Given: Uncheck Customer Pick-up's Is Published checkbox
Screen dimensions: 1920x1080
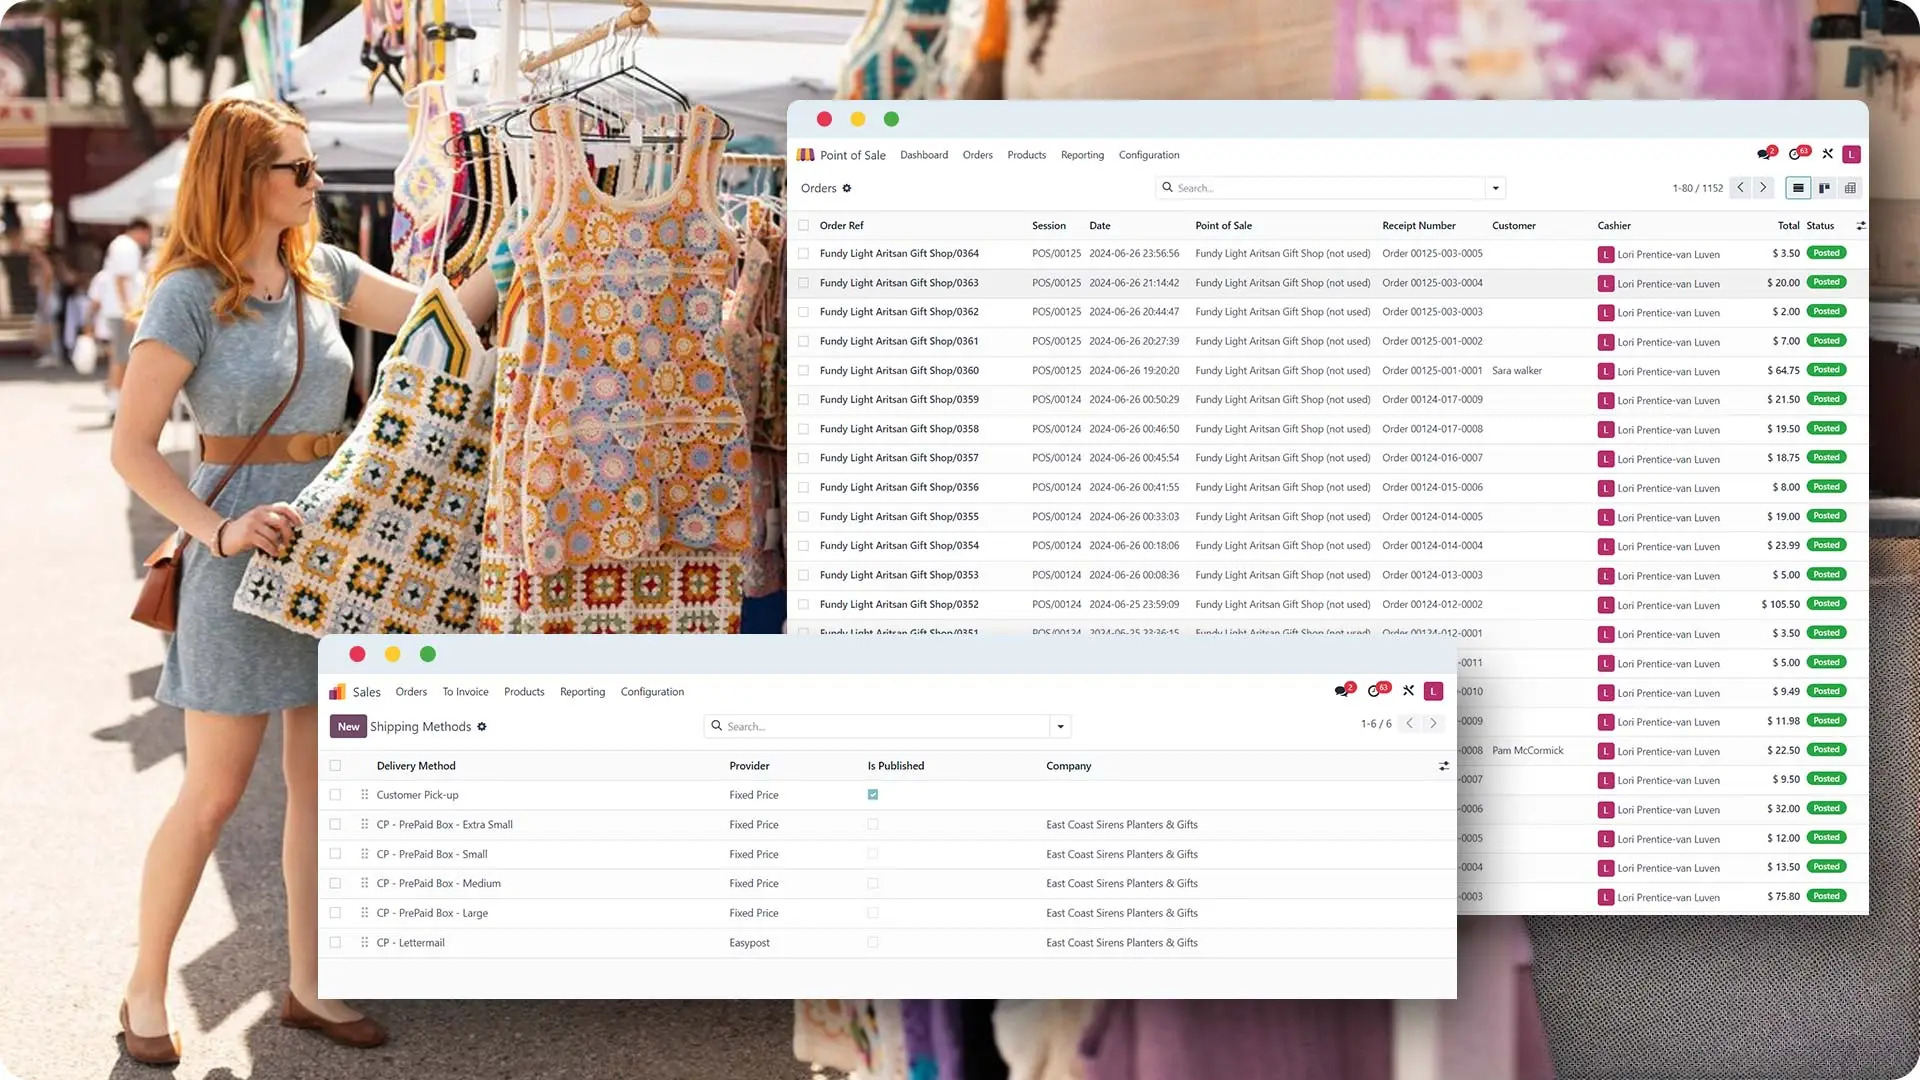Looking at the screenshot, I should [x=872, y=794].
